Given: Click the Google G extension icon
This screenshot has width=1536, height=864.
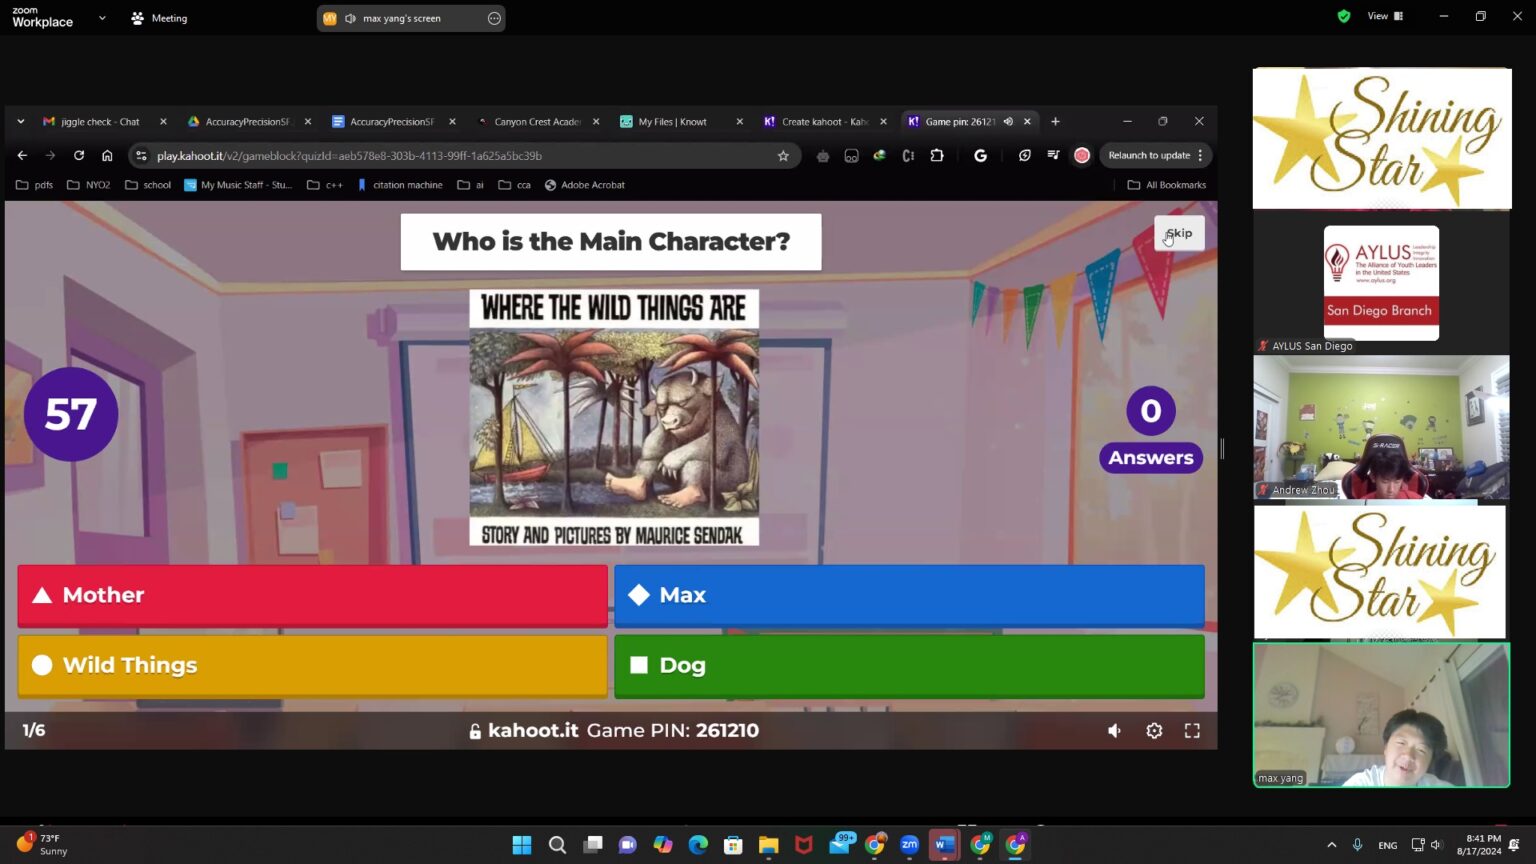Looking at the screenshot, I should pyautogui.click(x=980, y=156).
